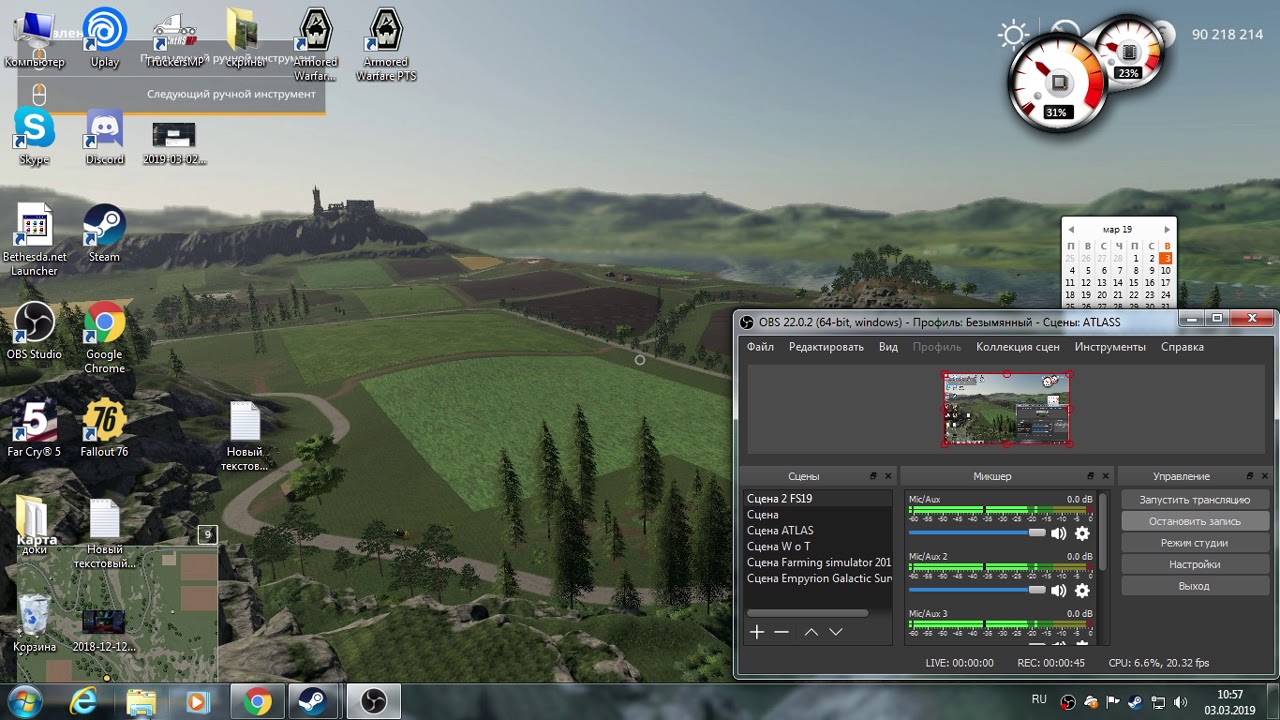Select scene Сцена ATLAS
The image size is (1280, 720).
click(817, 530)
